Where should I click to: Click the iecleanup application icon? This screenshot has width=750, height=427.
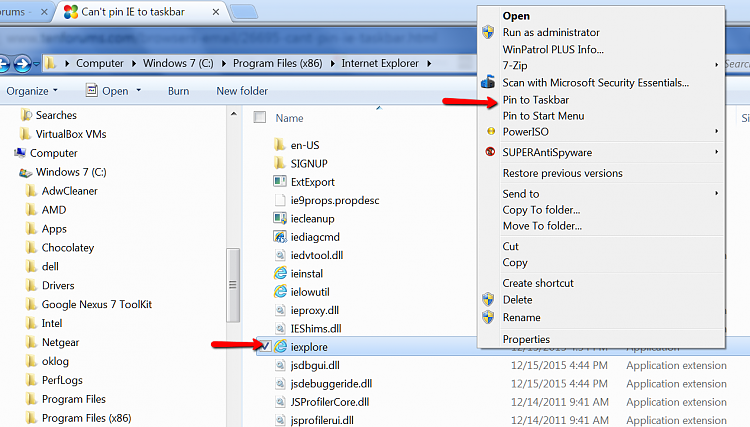click(280, 218)
